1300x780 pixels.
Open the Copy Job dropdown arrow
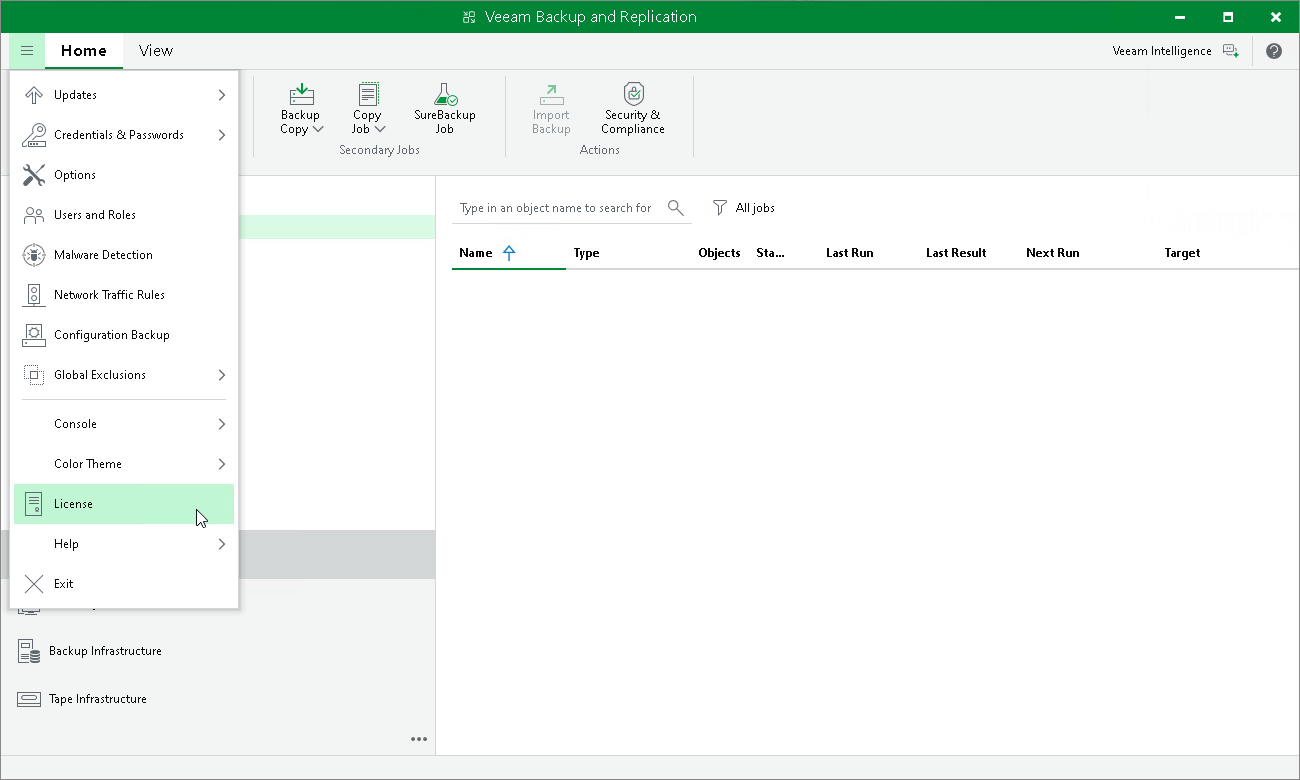pyautogui.click(x=380, y=129)
